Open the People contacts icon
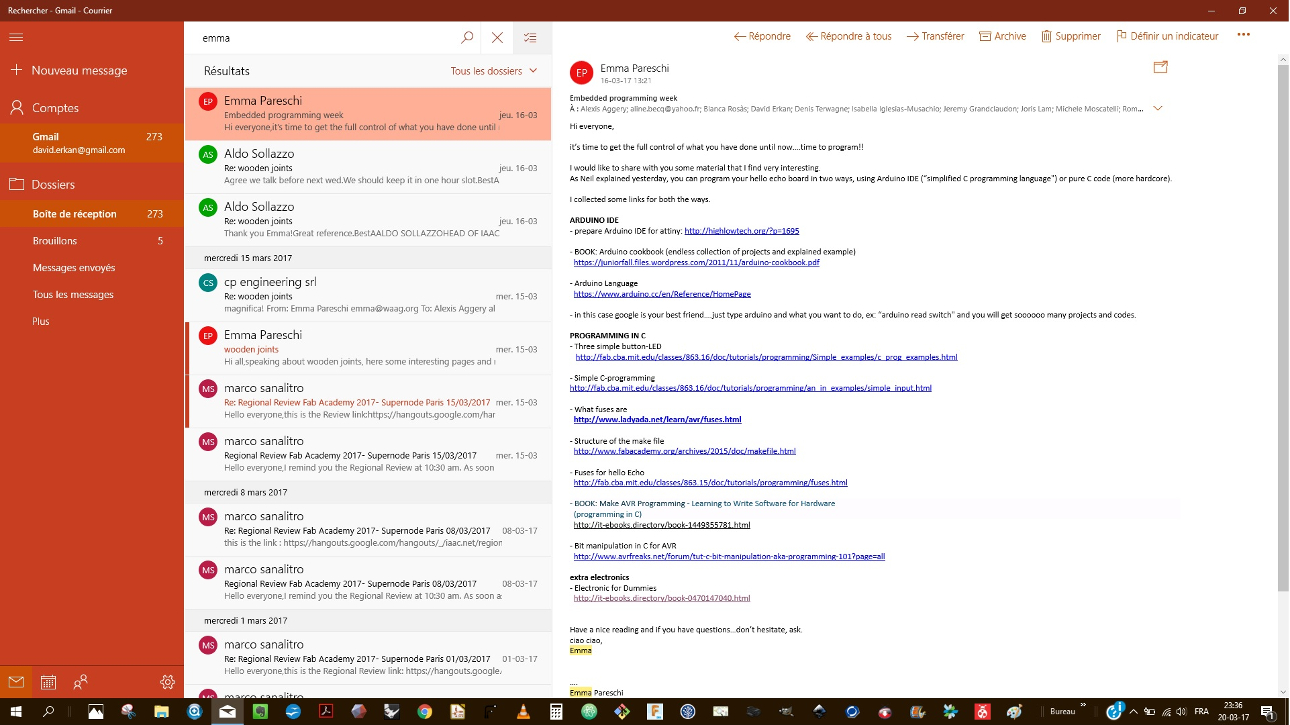Image resolution: width=1290 pixels, height=725 pixels. [81, 682]
